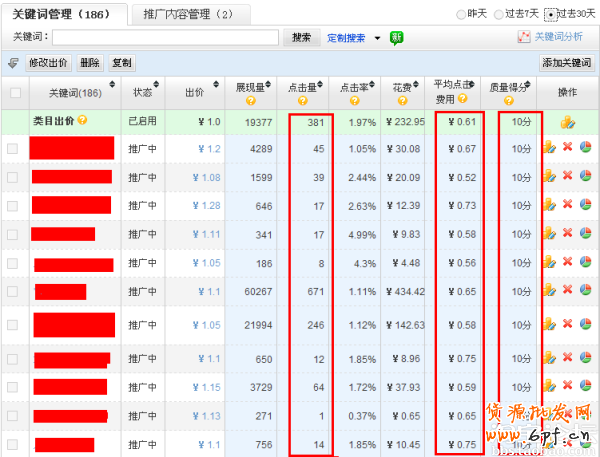Click the 搜索 button
Screen dimensions: 600x457
pyautogui.click(x=301, y=37)
